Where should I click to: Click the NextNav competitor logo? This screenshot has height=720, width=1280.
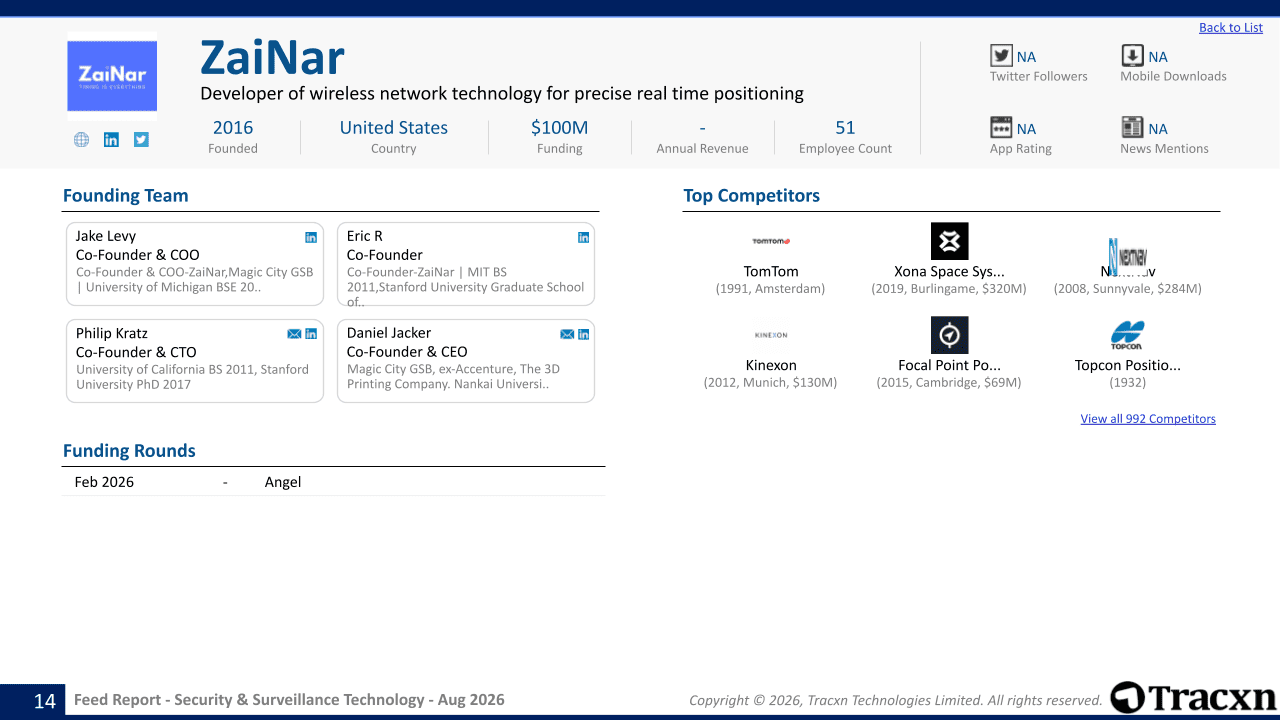(1128, 256)
